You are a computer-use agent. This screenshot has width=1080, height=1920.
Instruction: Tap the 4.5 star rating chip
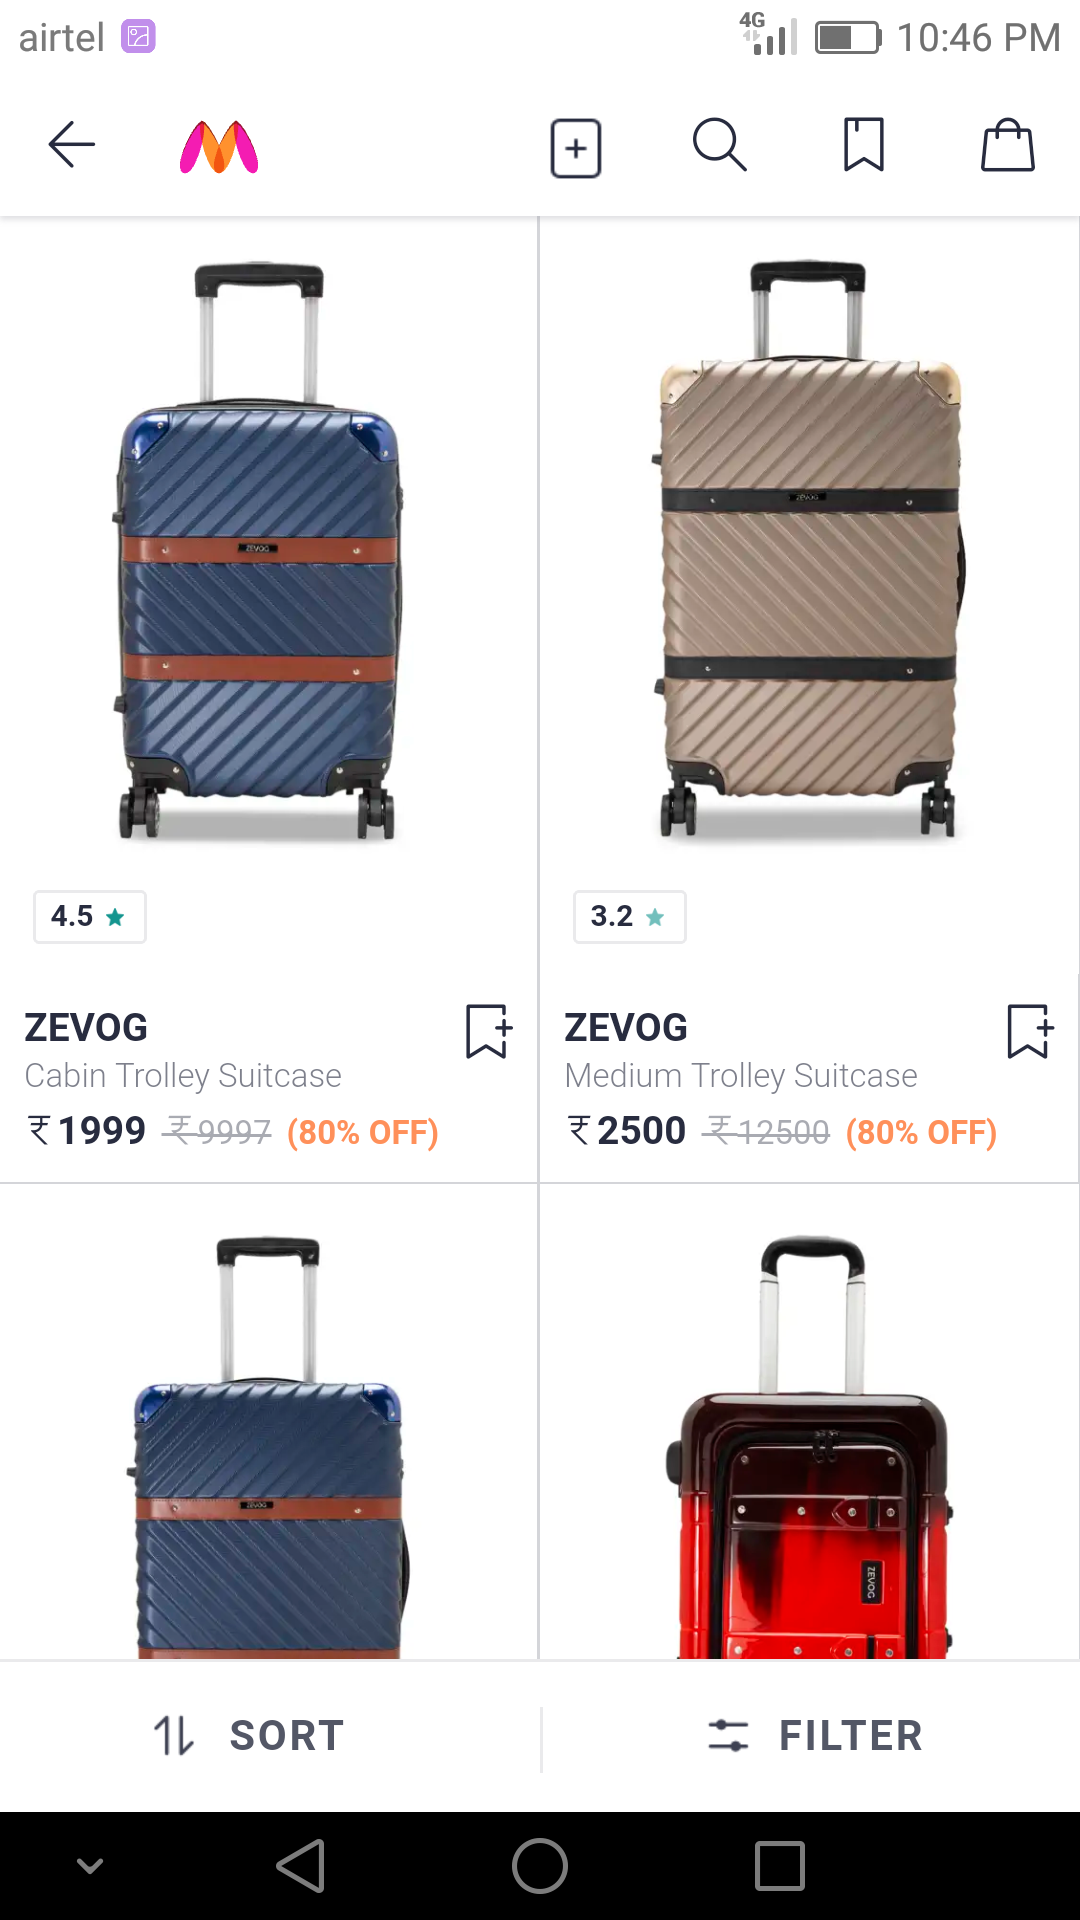[x=89, y=916]
